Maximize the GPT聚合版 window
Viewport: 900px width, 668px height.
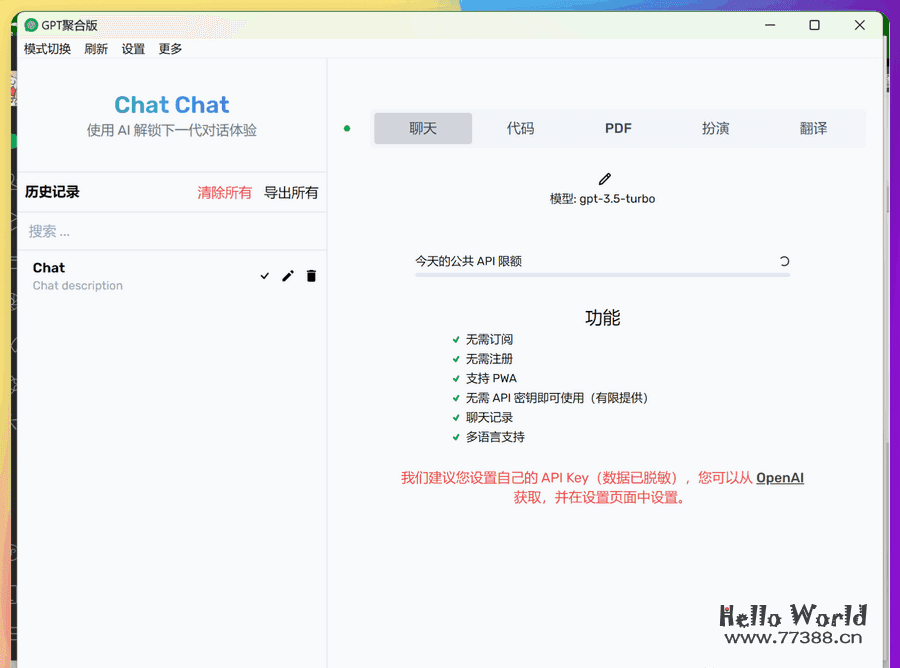click(814, 25)
